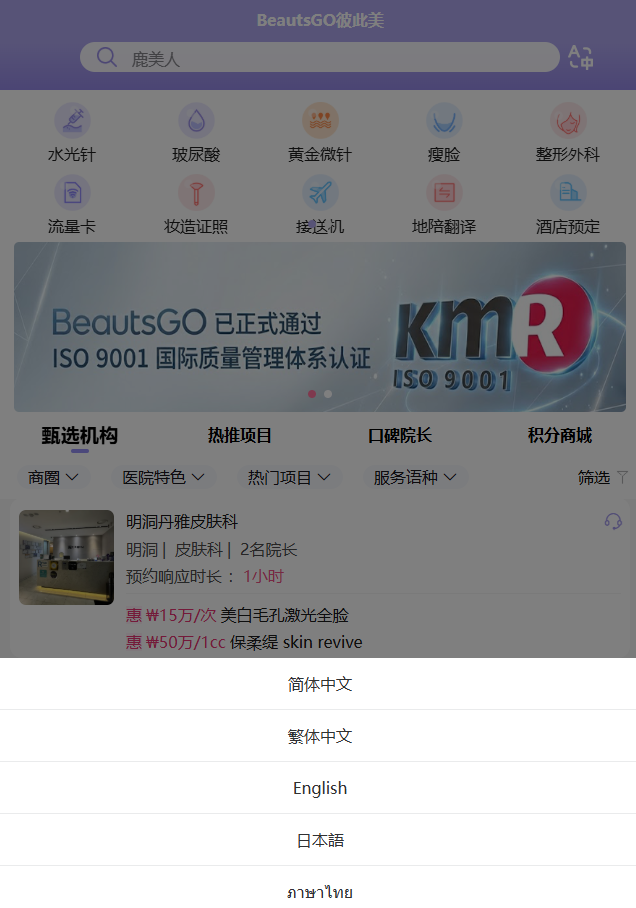Screen dimensions: 636x908
Task: Contact support via headset icon
Action: (x=613, y=521)
